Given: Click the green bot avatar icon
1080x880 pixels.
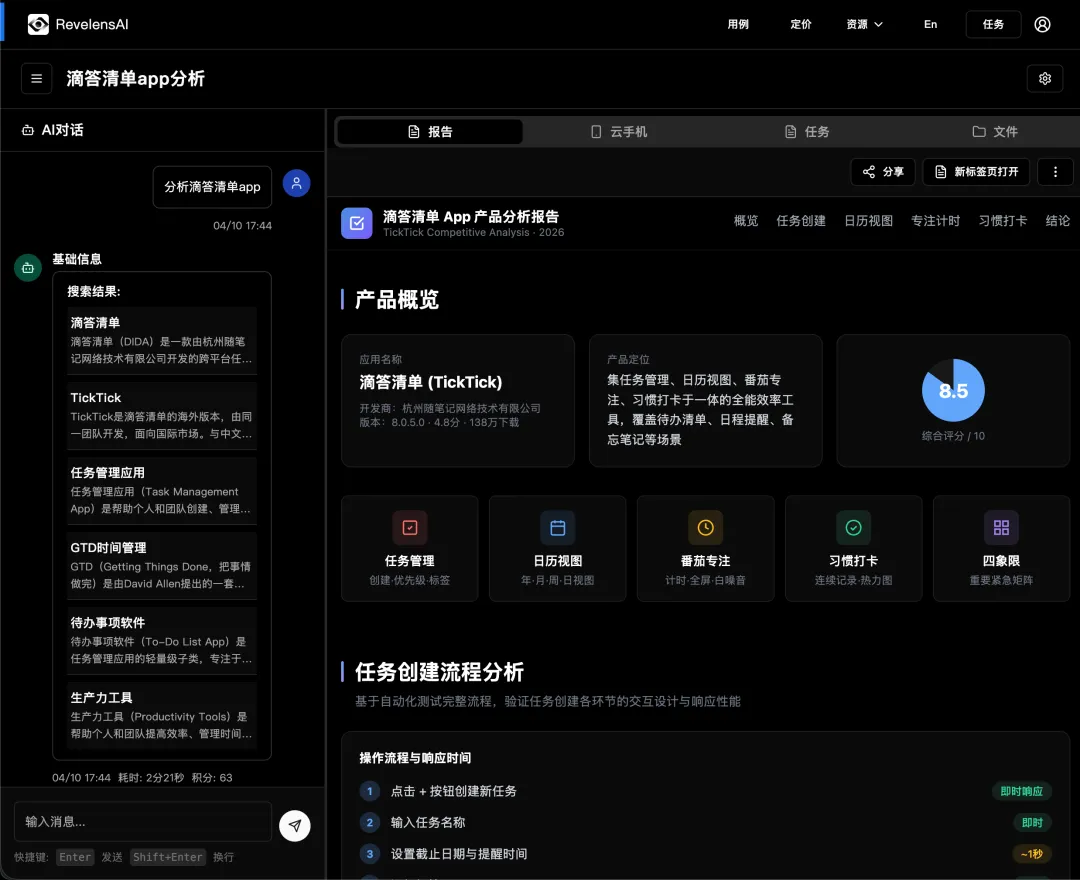Looking at the screenshot, I should point(28,268).
